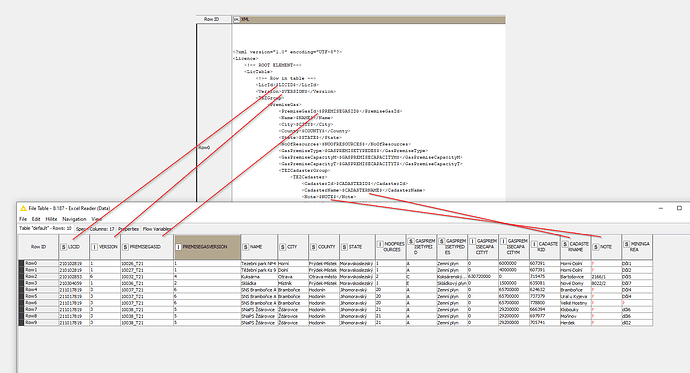Select Row5 ID in the File Table
The height and width of the screenshot is (373, 690).
[40, 296]
